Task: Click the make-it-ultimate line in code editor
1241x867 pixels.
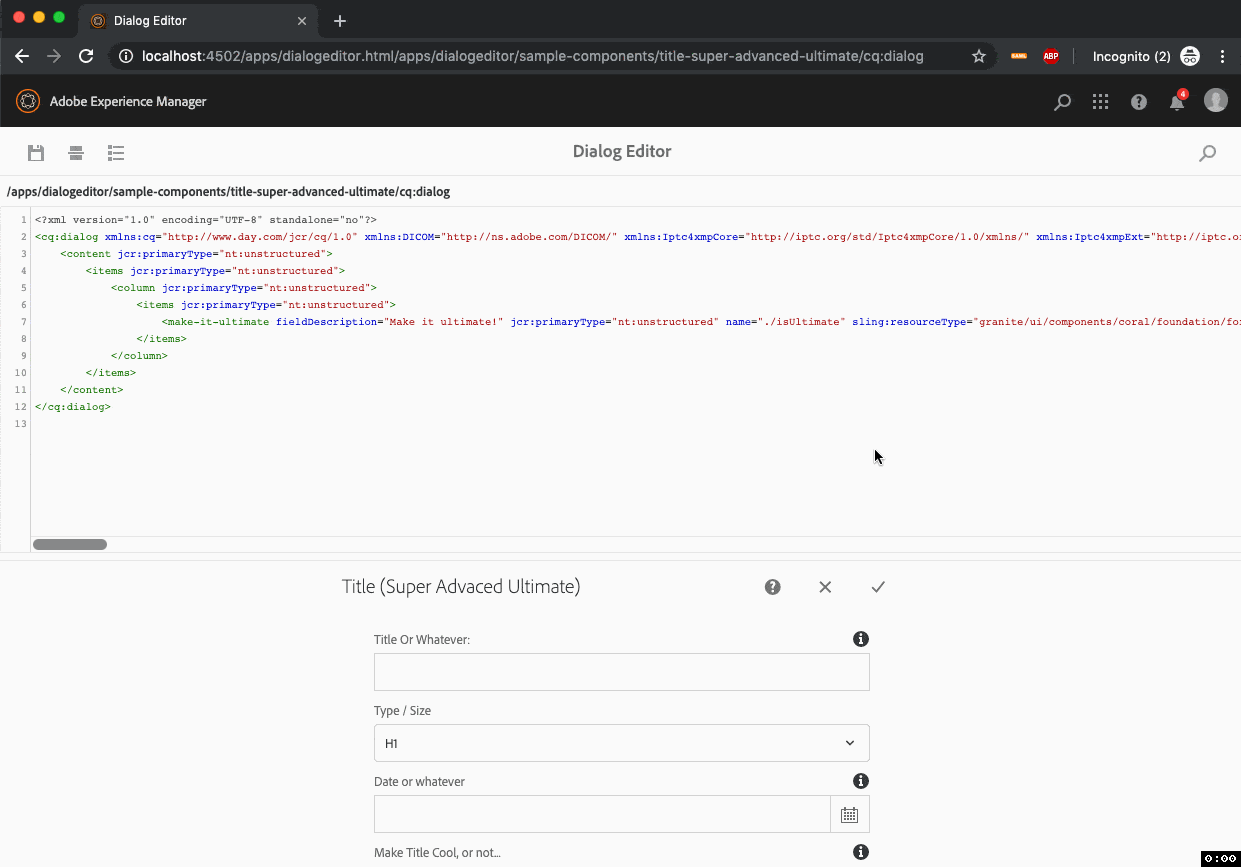Action: tap(701, 322)
